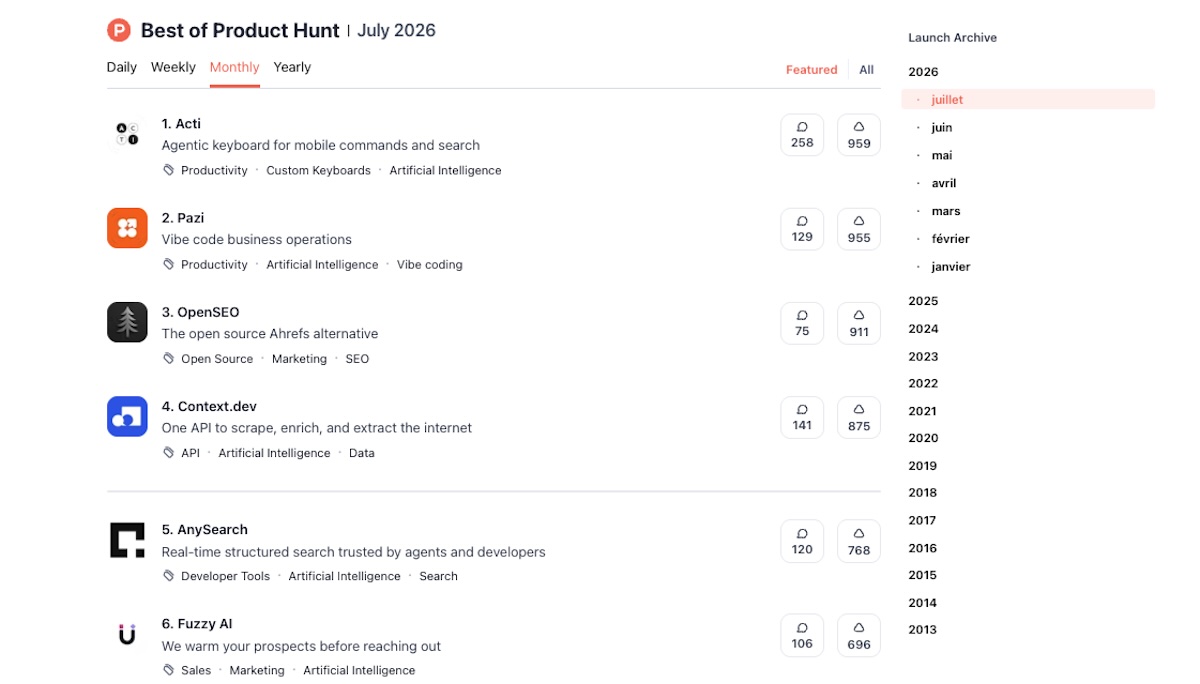Switch to the Weekly tab

pyautogui.click(x=173, y=67)
